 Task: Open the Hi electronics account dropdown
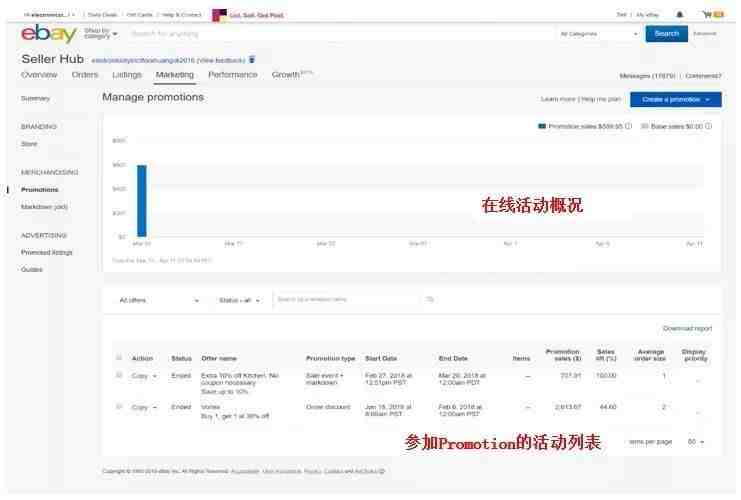click(x=49, y=15)
